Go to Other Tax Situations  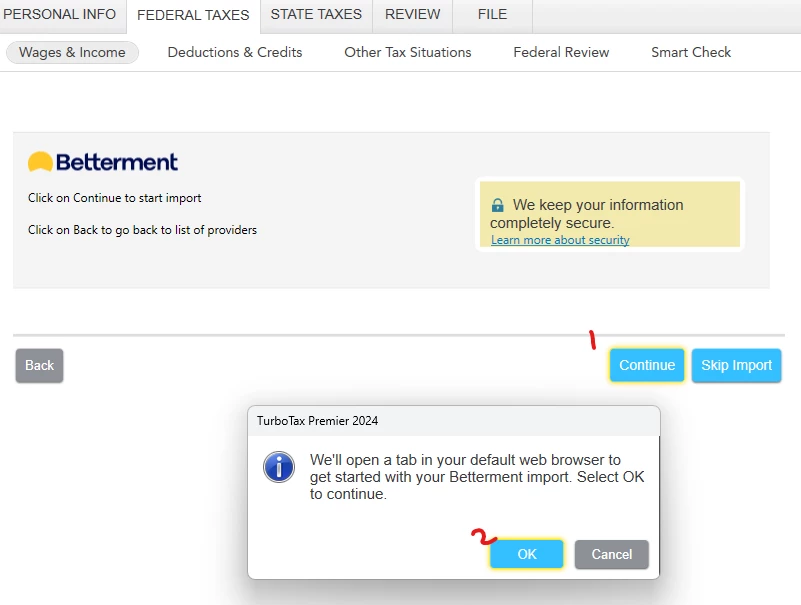(x=408, y=52)
